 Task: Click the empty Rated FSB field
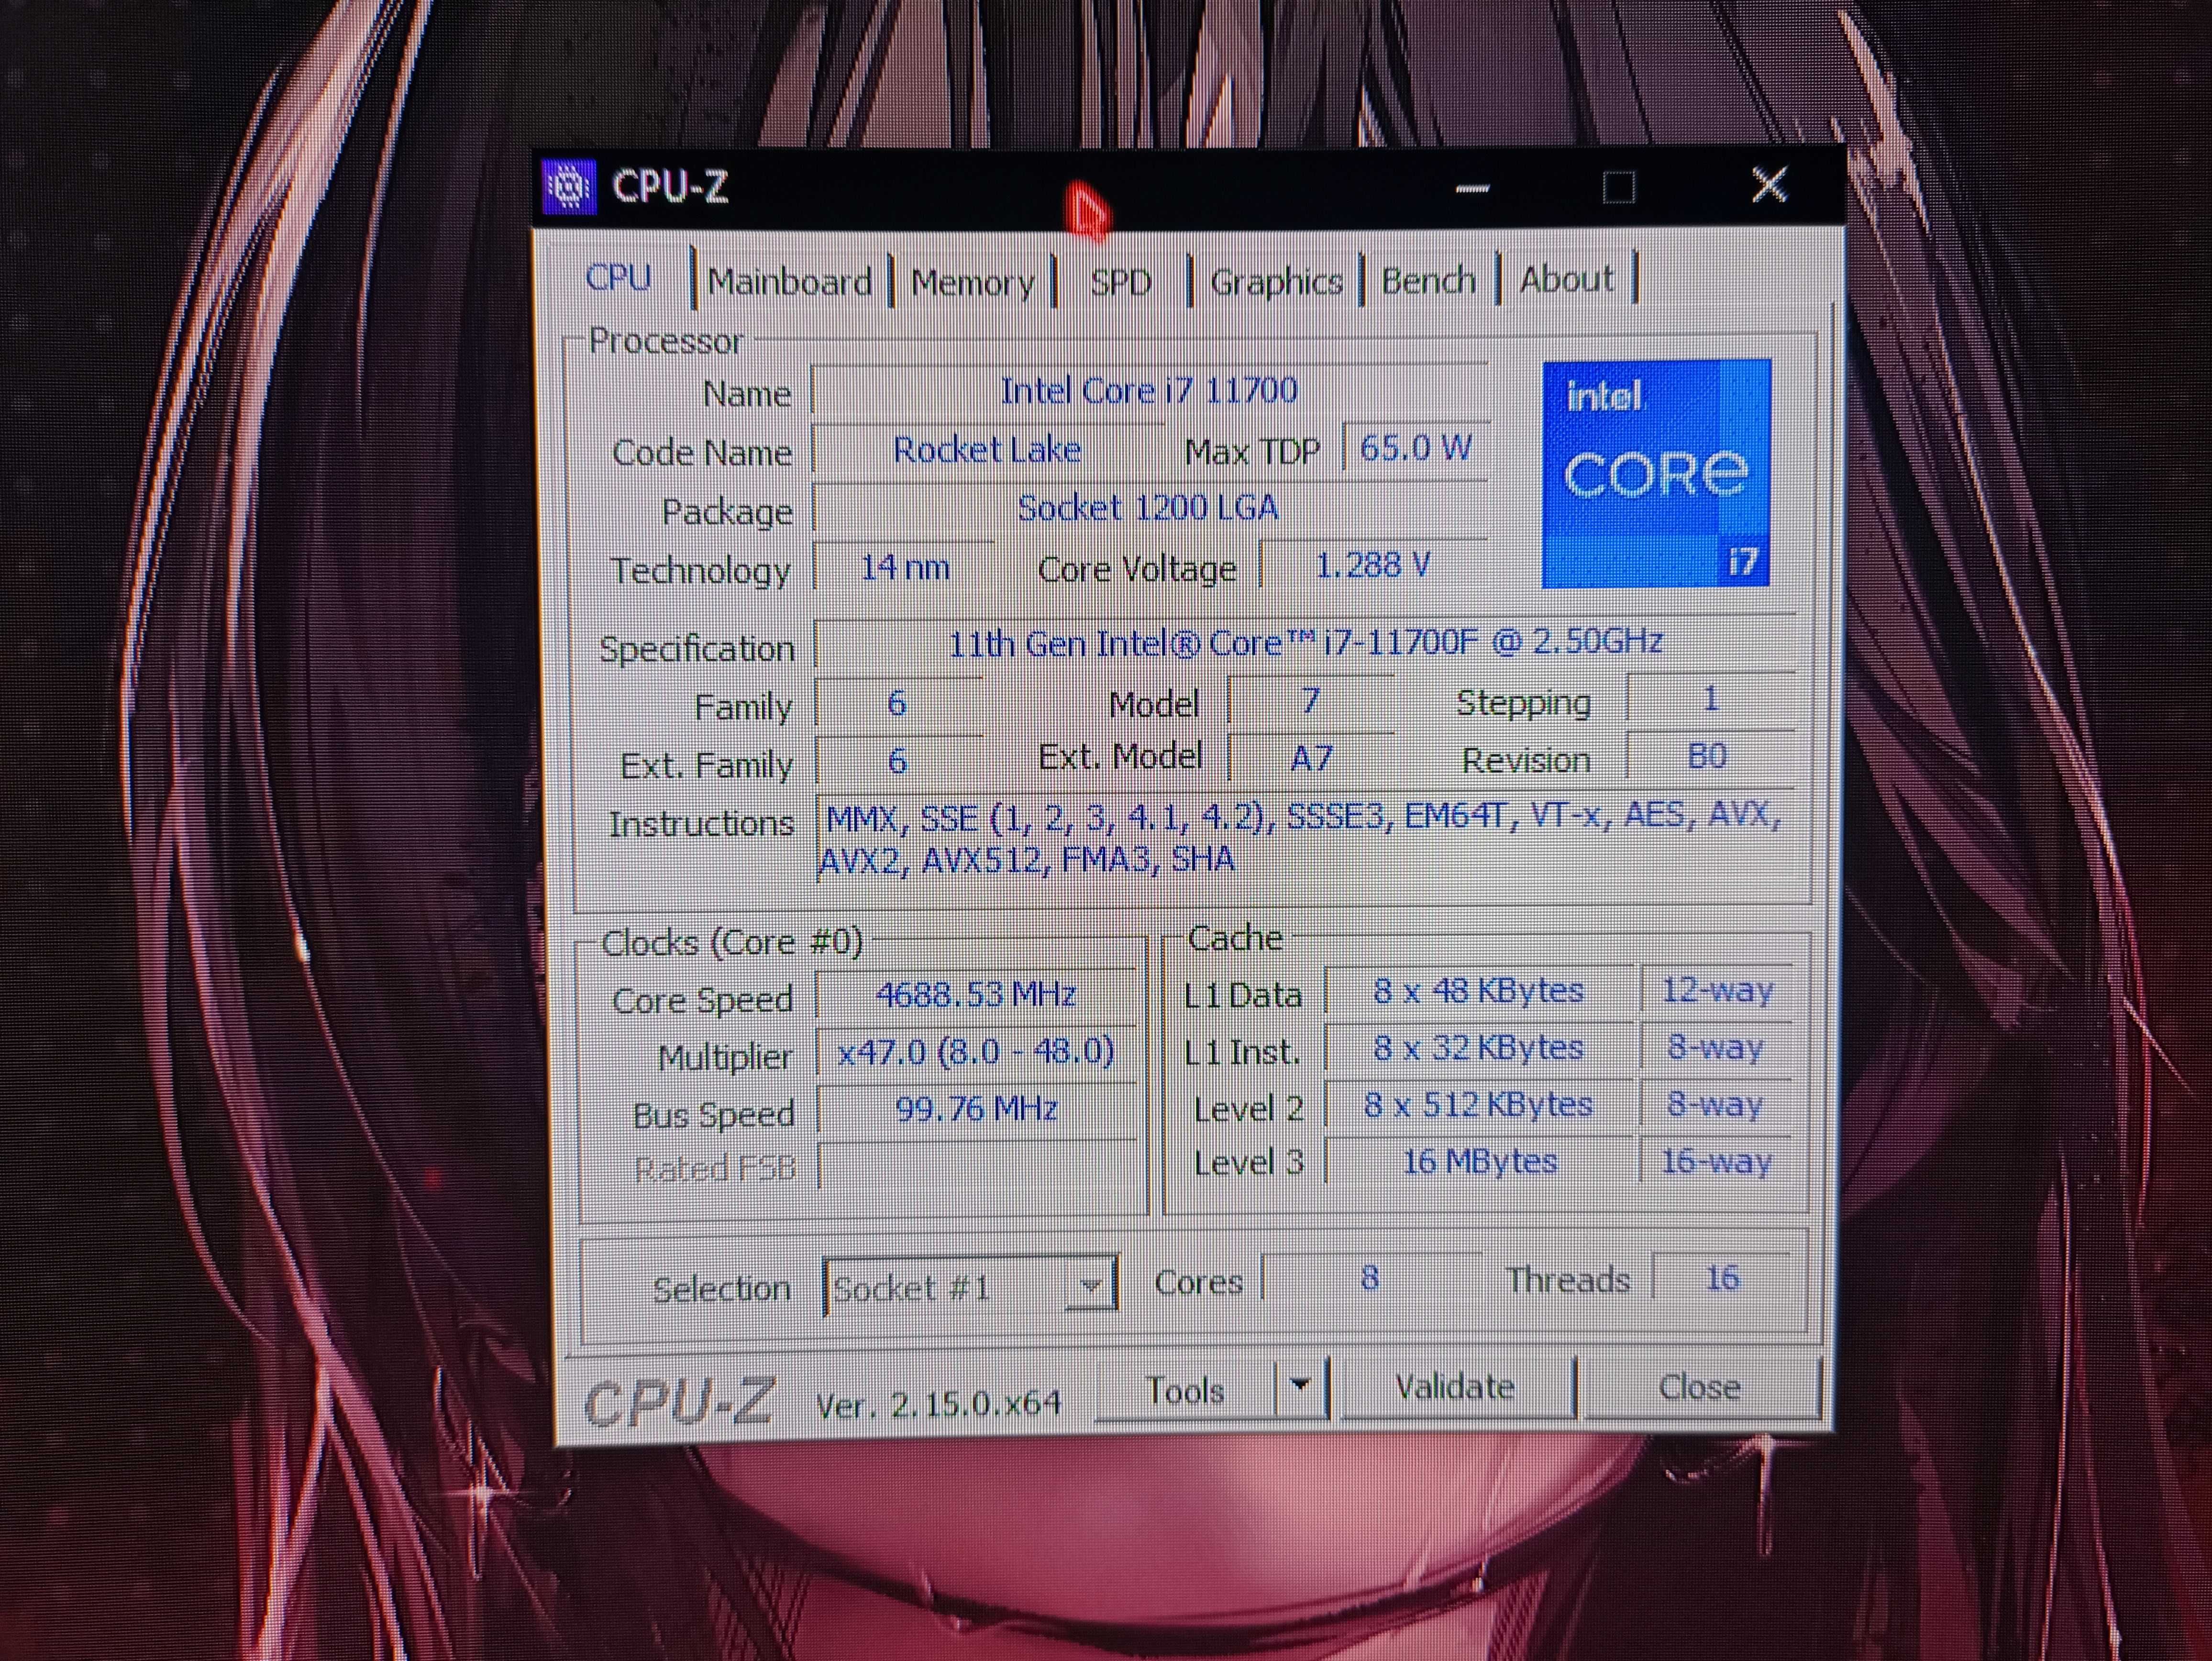(976, 1166)
